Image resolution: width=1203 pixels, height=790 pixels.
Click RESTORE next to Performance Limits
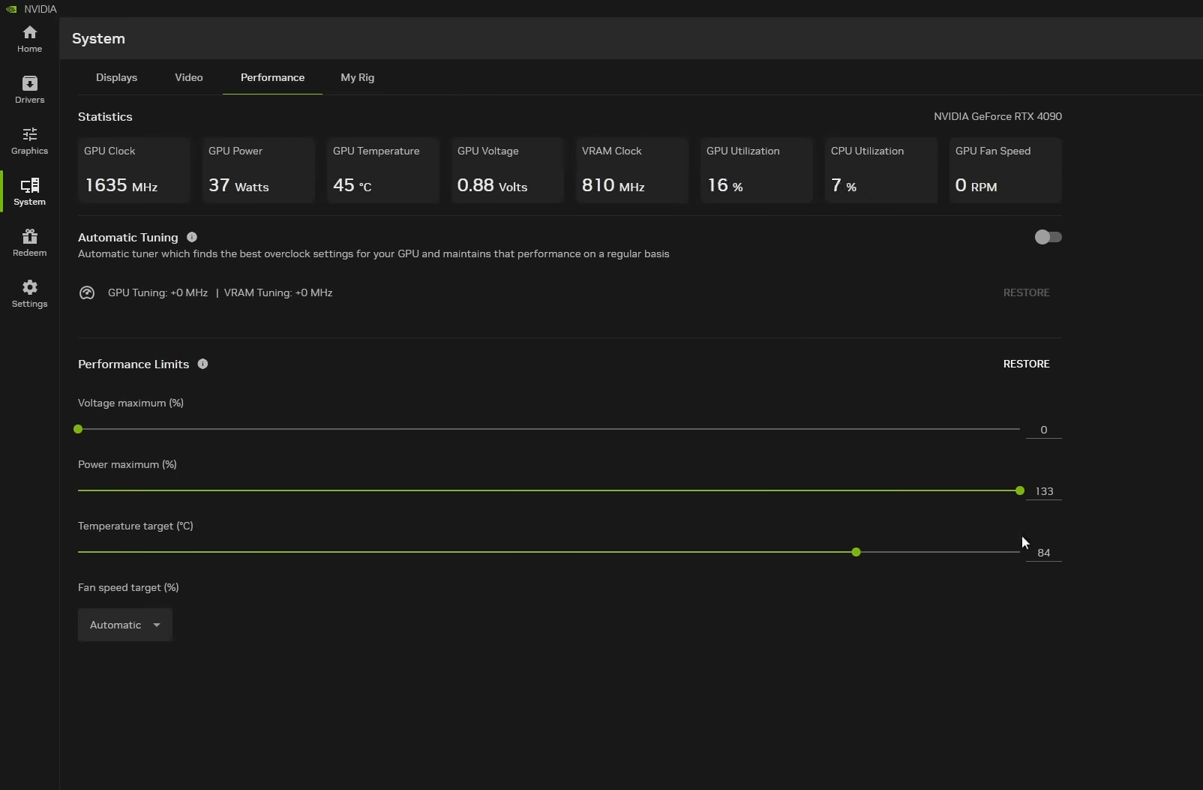(1026, 364)
